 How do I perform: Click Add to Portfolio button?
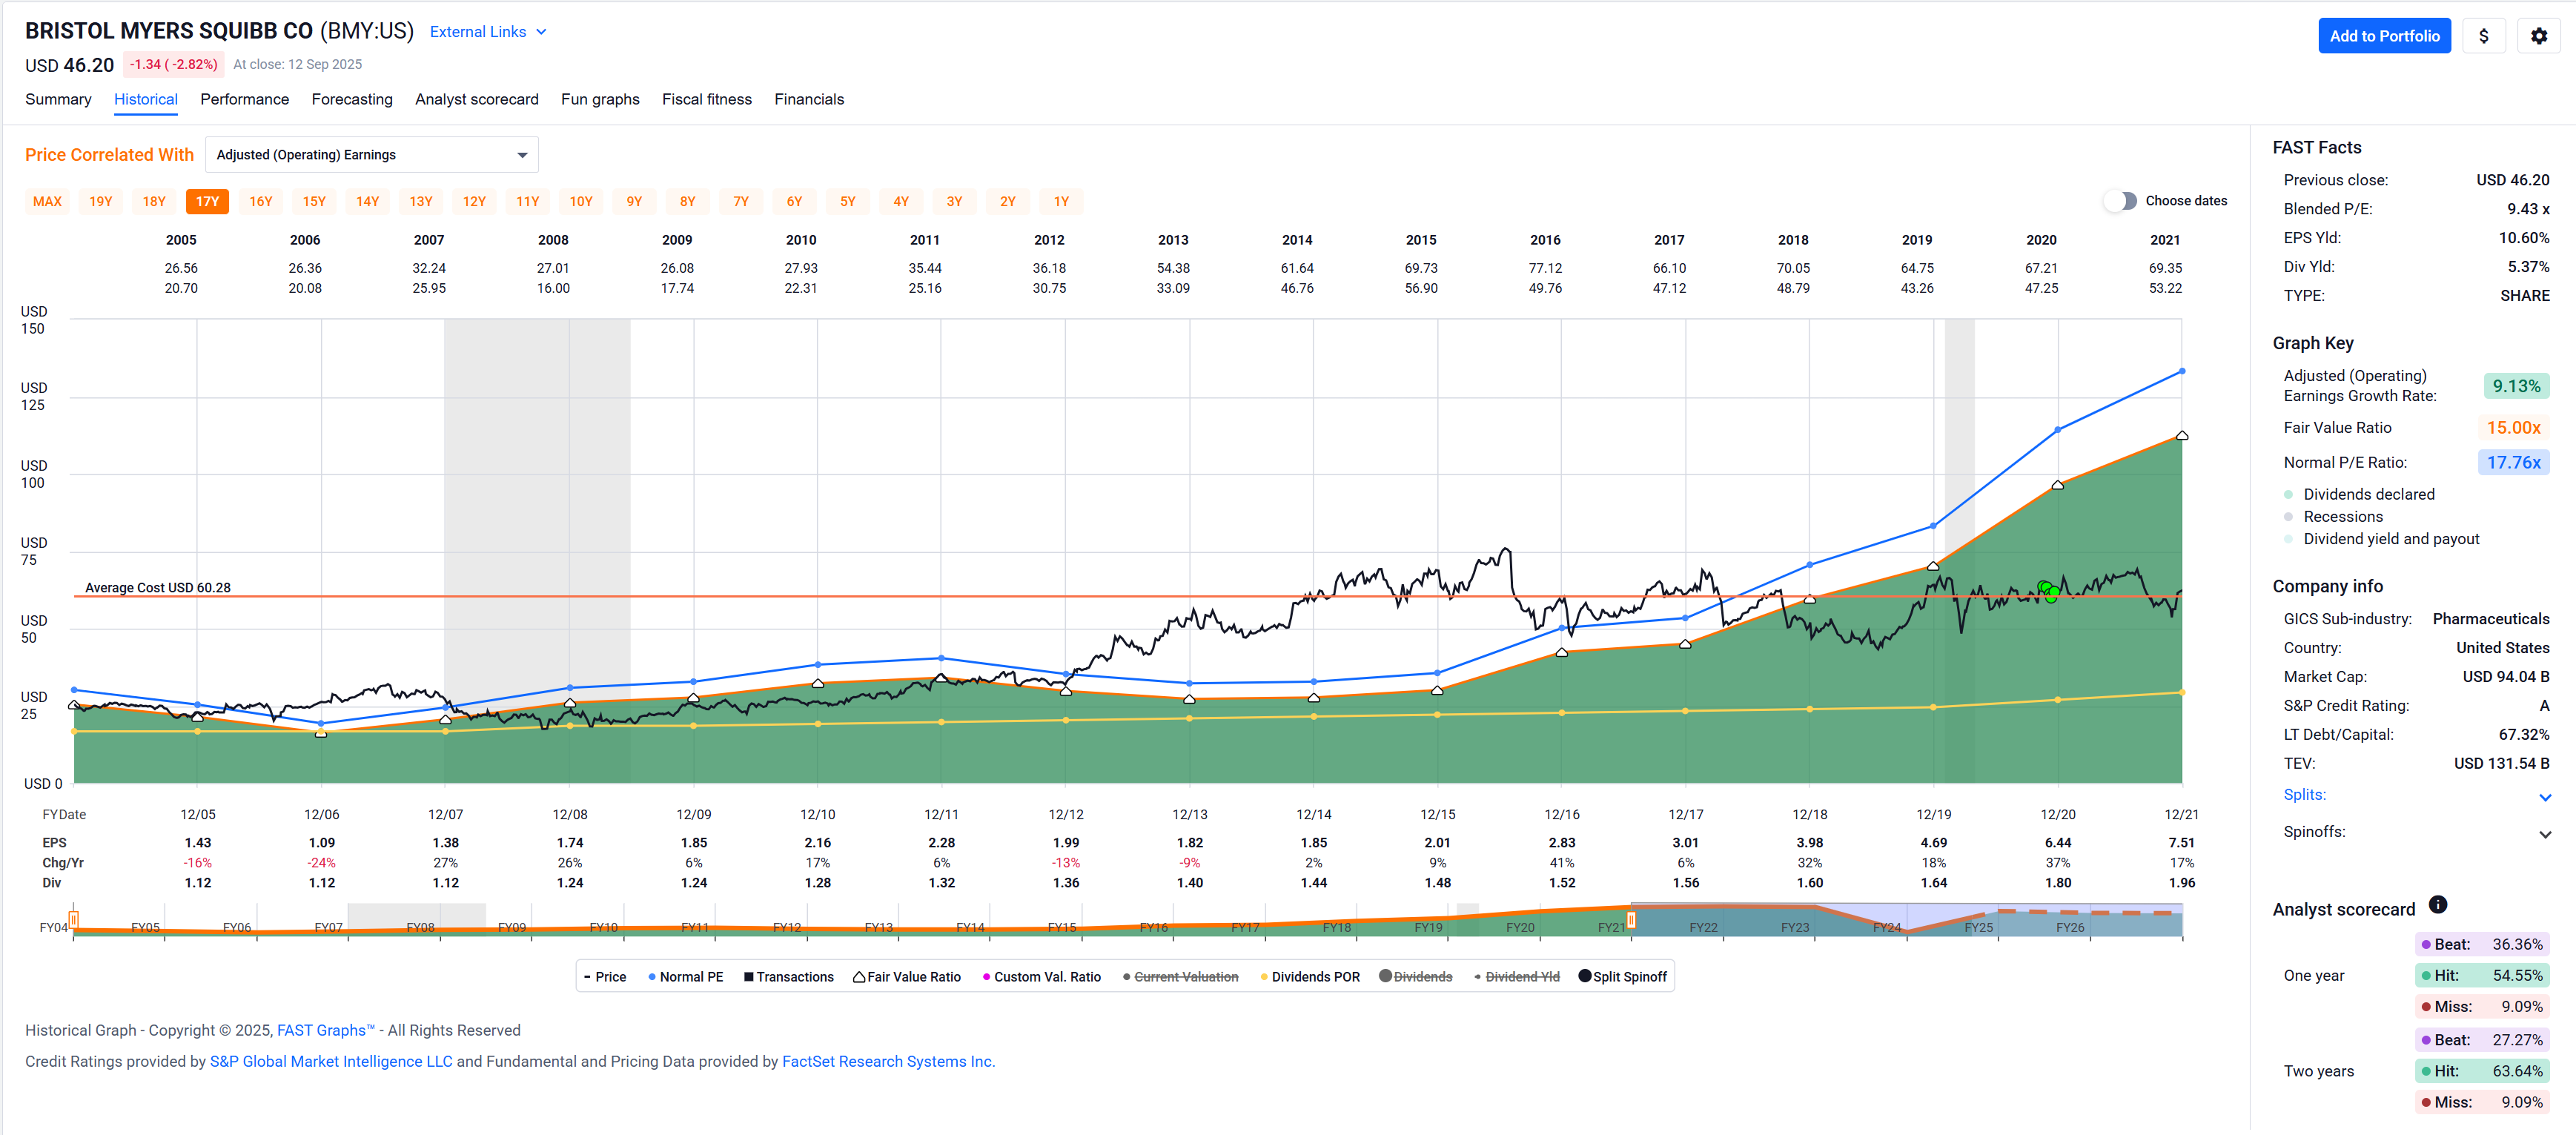2384,36
